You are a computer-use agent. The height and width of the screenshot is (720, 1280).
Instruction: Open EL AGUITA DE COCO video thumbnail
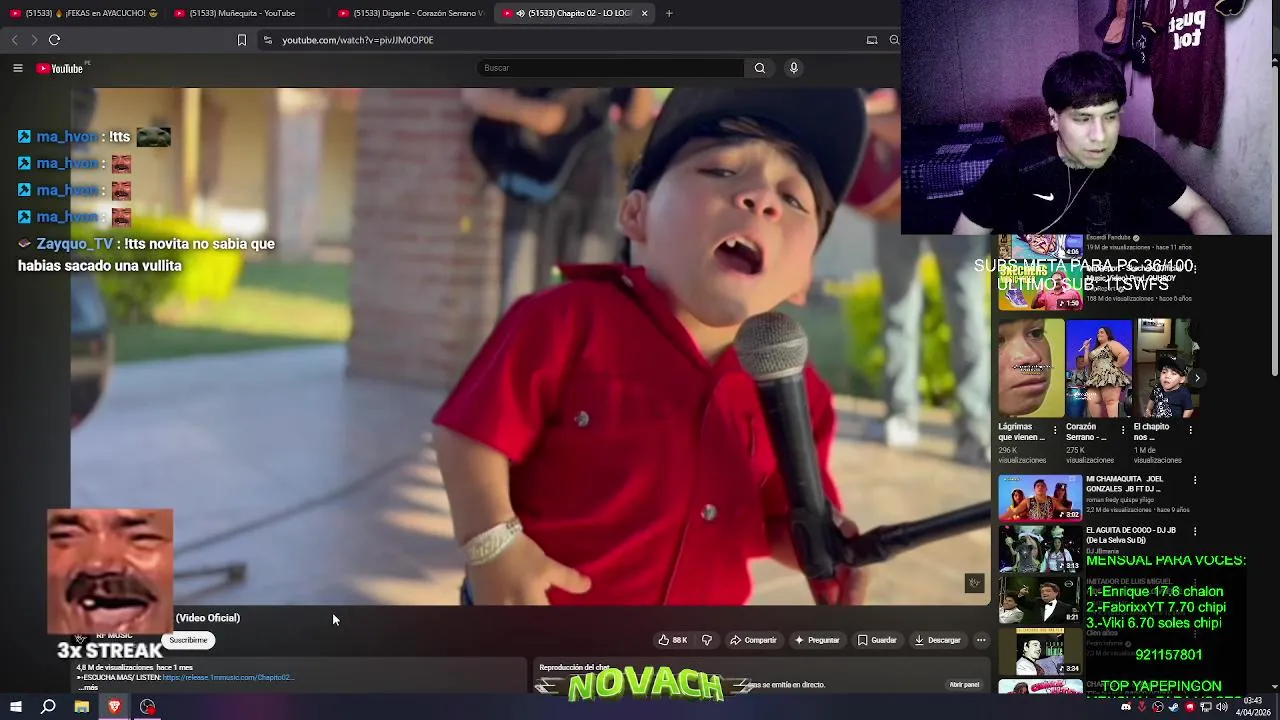pos(1040,548)
